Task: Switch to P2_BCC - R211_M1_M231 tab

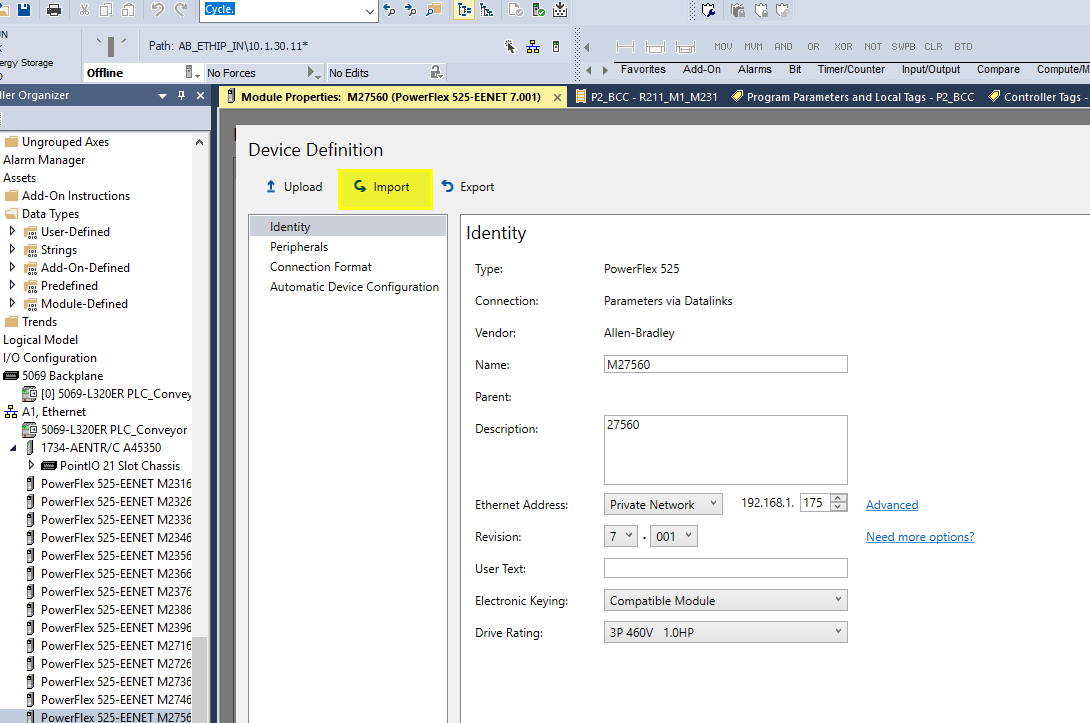Action: [646, 97]
